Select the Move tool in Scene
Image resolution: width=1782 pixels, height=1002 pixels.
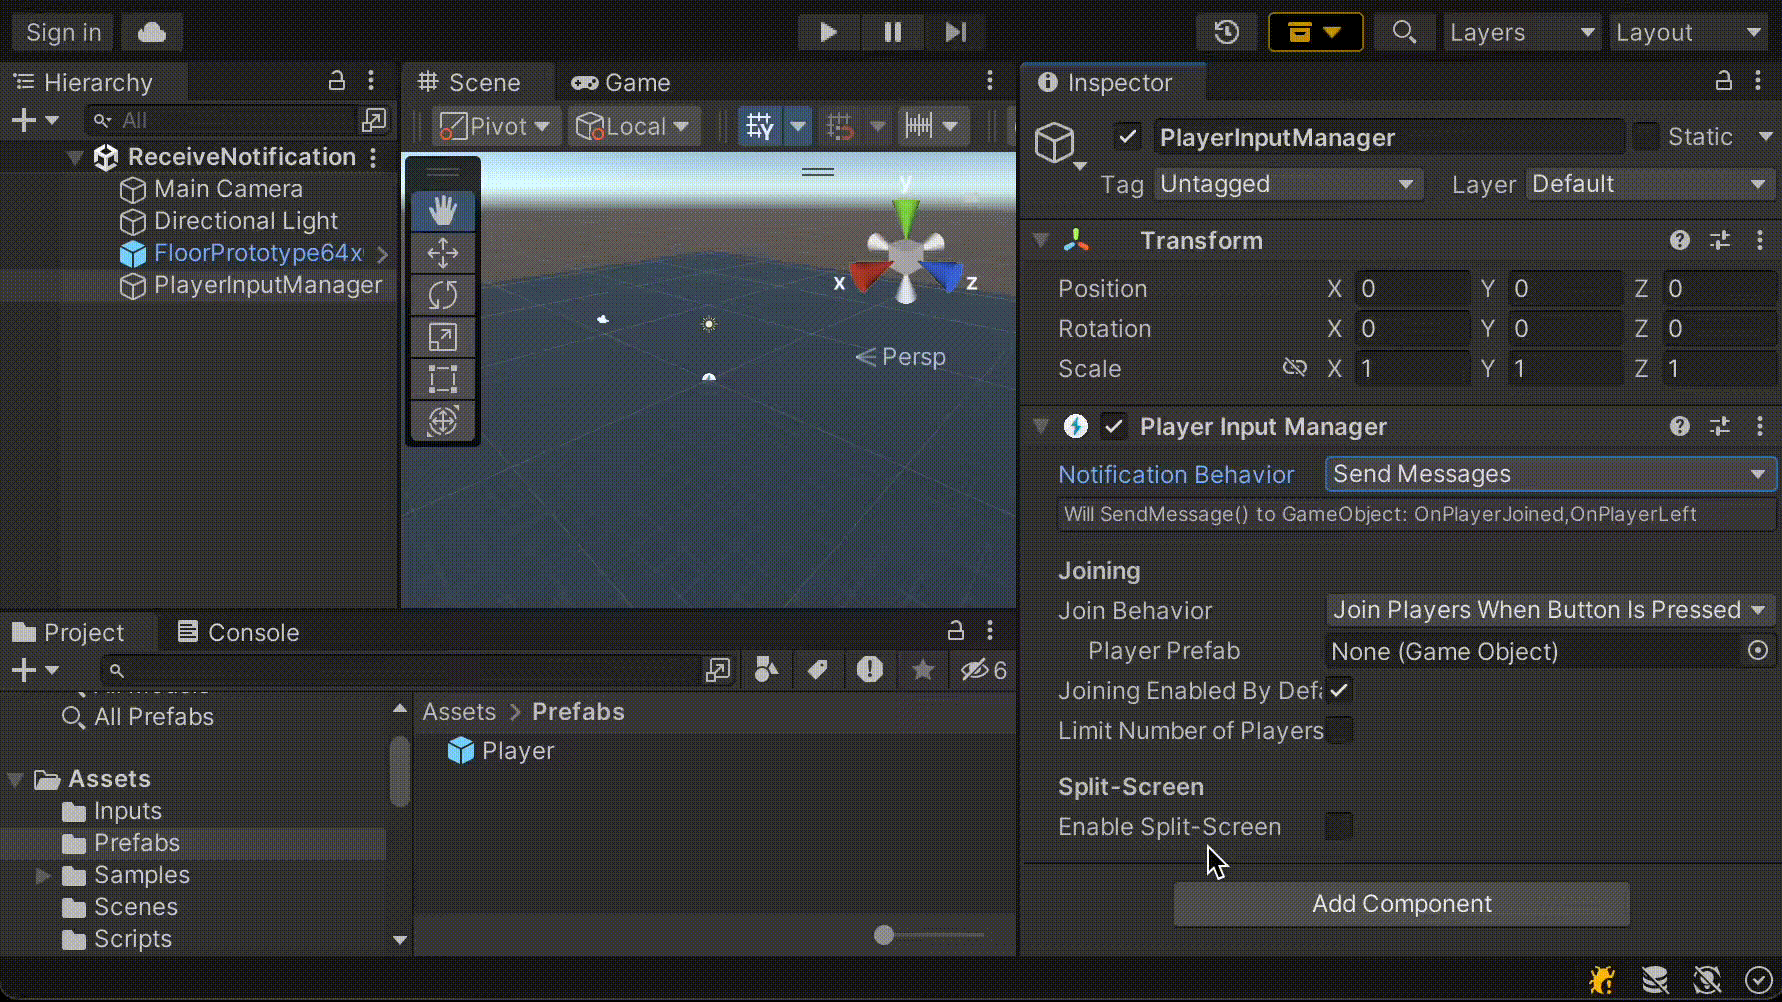pyautogui.click(x=443, y=253)
